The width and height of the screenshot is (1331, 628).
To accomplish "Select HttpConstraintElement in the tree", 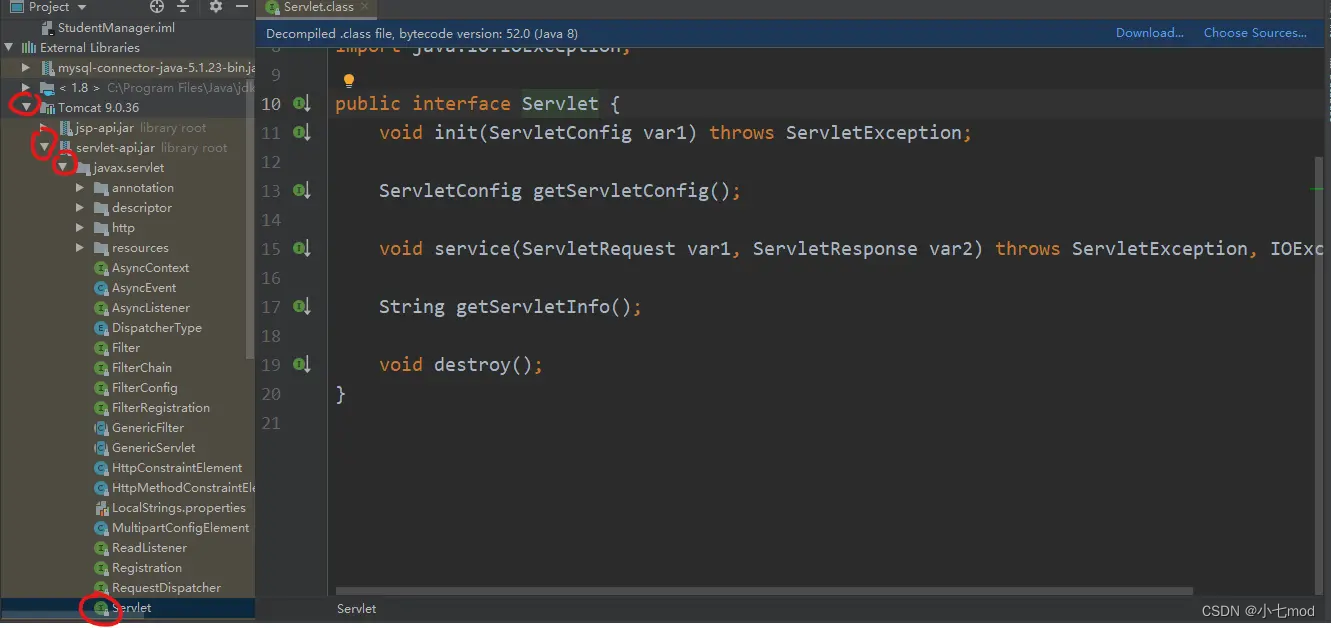I will click(128, 468).
